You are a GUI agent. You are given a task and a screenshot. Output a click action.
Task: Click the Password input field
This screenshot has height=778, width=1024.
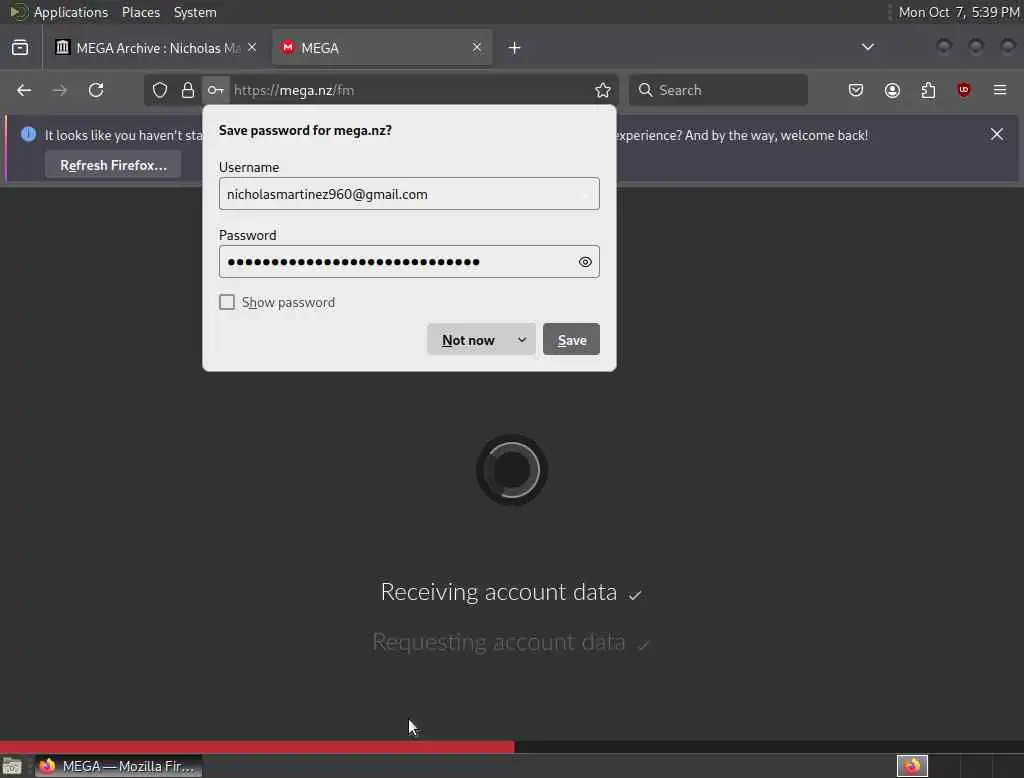409,262
